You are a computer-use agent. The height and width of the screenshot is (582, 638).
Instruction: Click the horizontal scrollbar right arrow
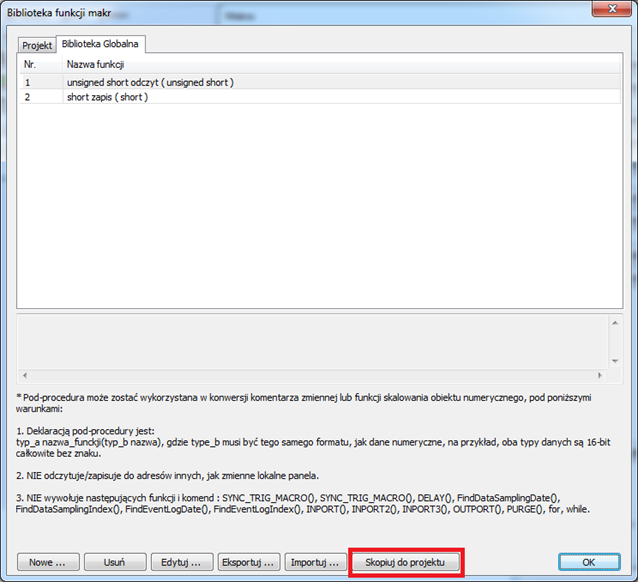600,375
